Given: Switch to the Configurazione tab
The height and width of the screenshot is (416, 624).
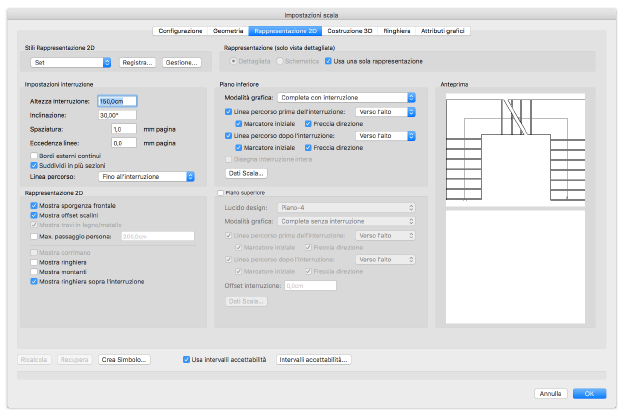Looking at the screenshot, I should [180, 31].
